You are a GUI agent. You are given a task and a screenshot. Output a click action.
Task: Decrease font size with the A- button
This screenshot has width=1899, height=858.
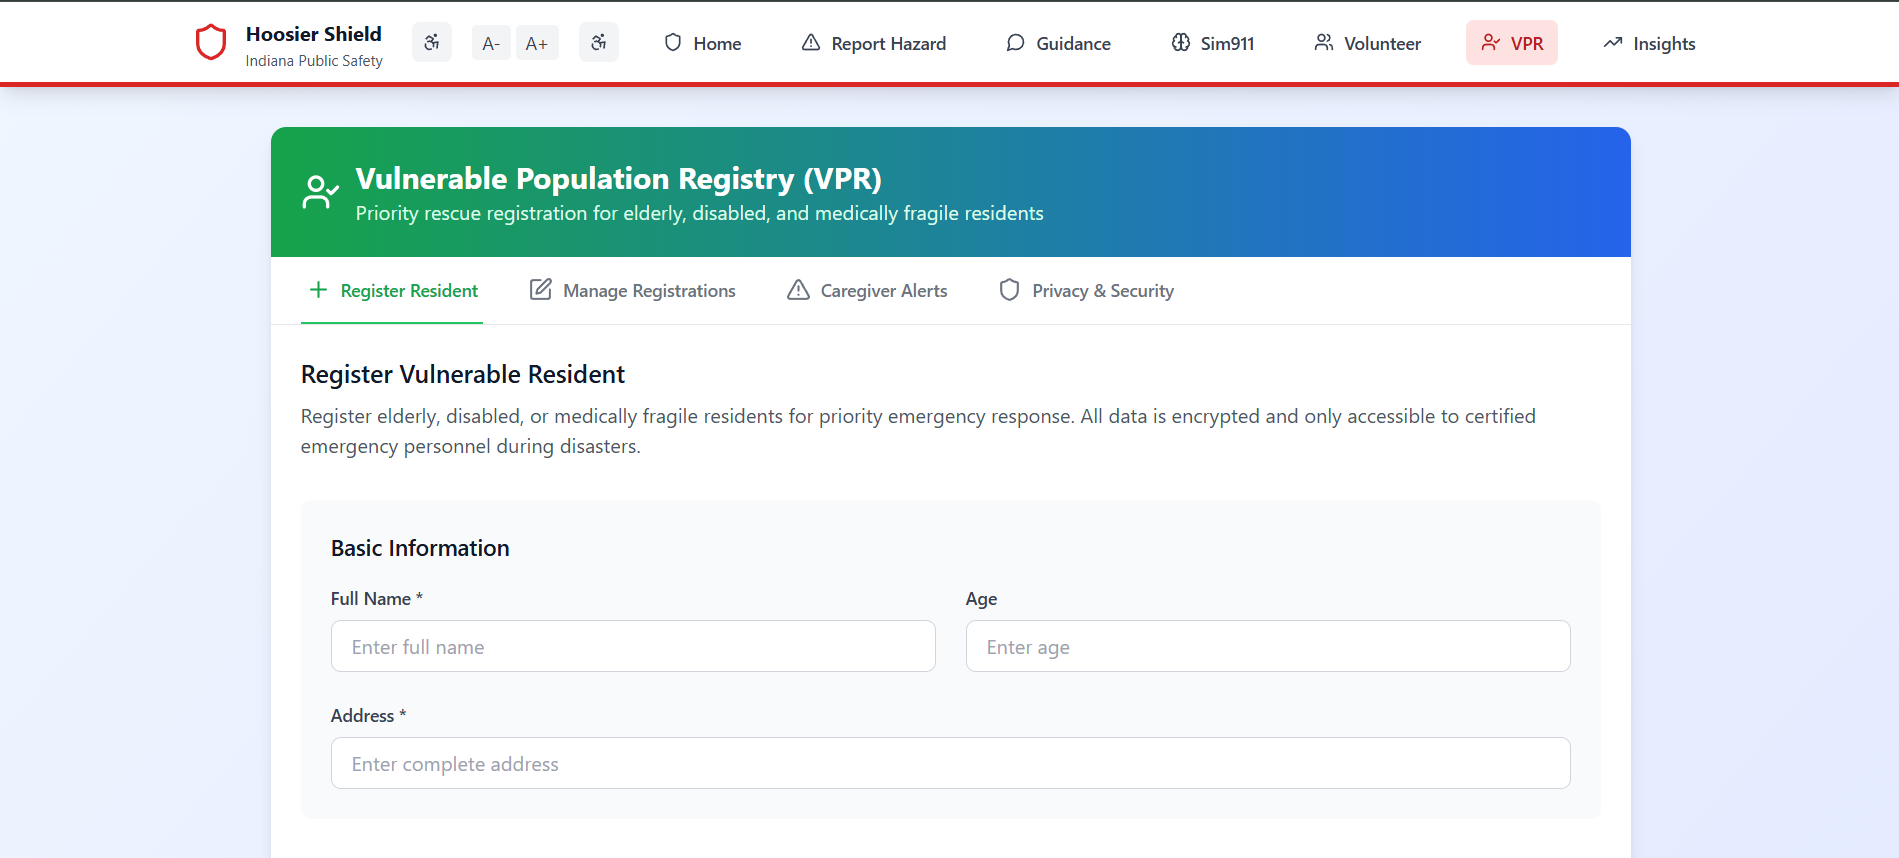click(491, 43)
